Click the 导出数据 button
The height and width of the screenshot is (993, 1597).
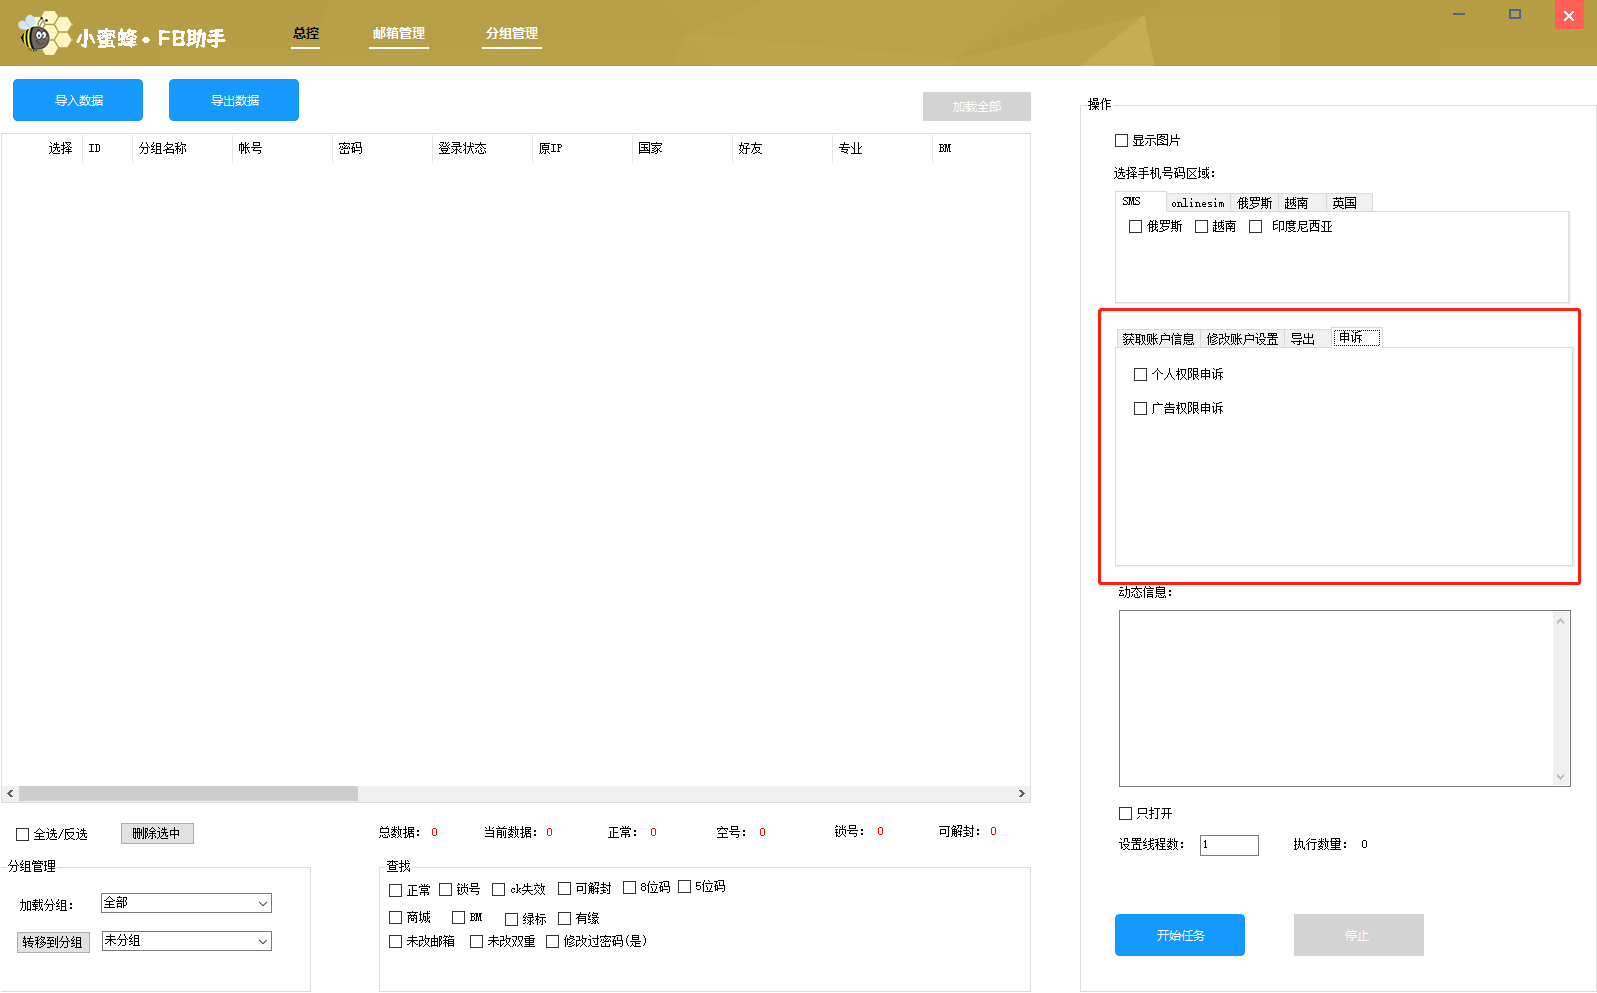234,100
